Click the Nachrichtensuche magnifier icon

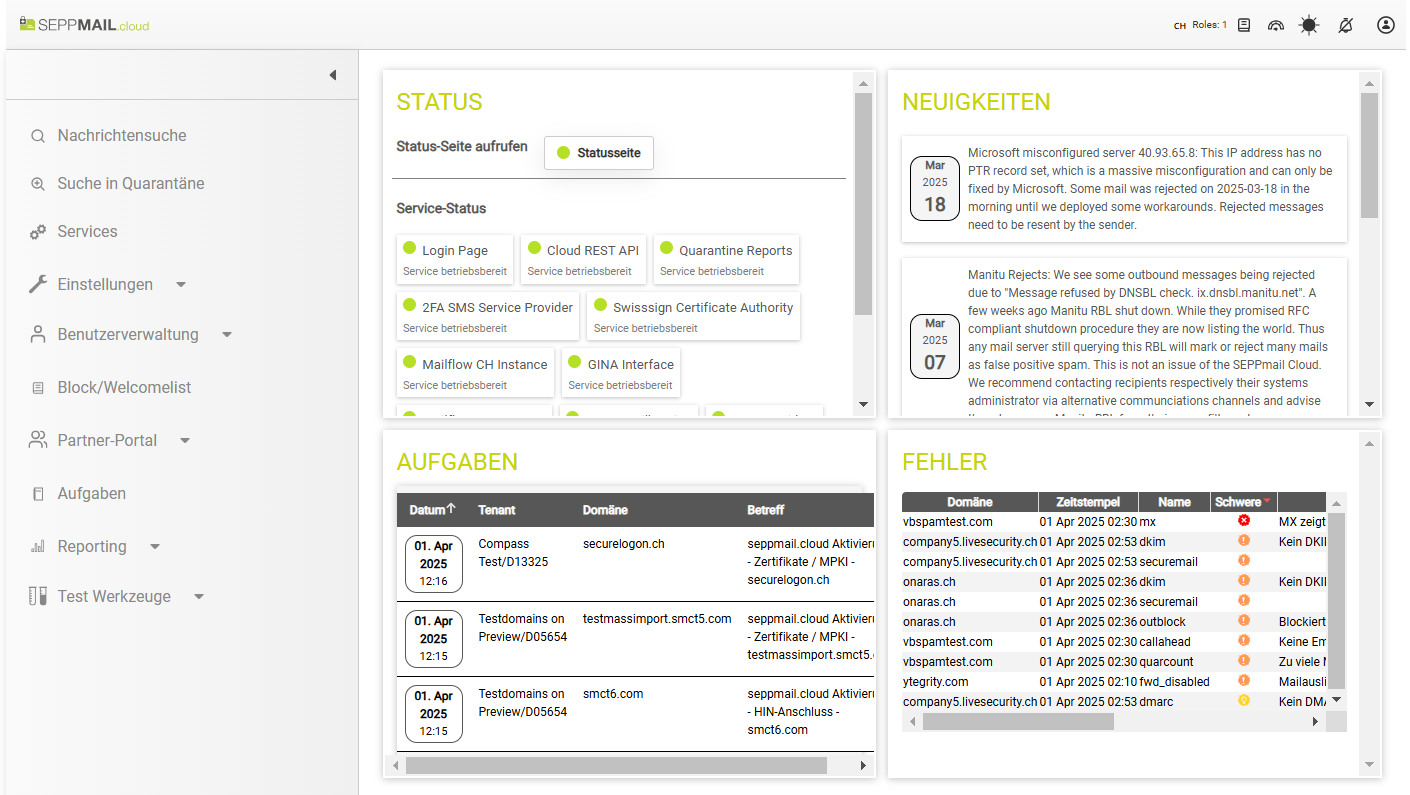tap(38, 136)
